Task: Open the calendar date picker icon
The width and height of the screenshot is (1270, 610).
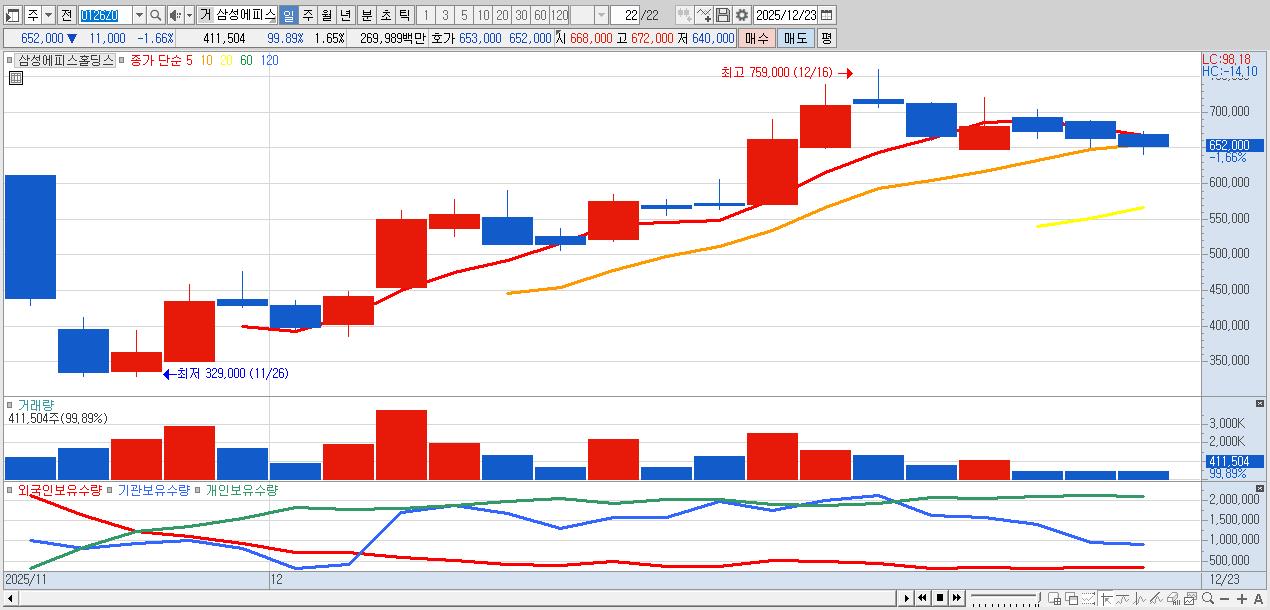Action: click(827, 15)
